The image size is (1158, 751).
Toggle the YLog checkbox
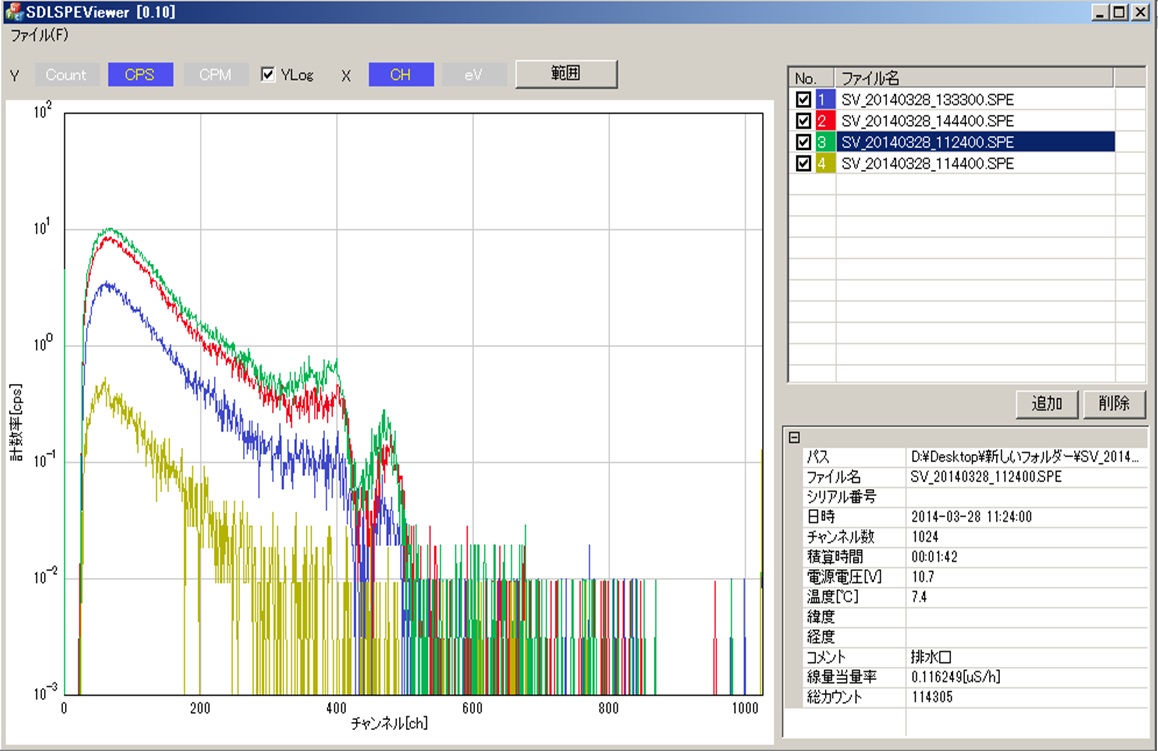pos(268,75)
